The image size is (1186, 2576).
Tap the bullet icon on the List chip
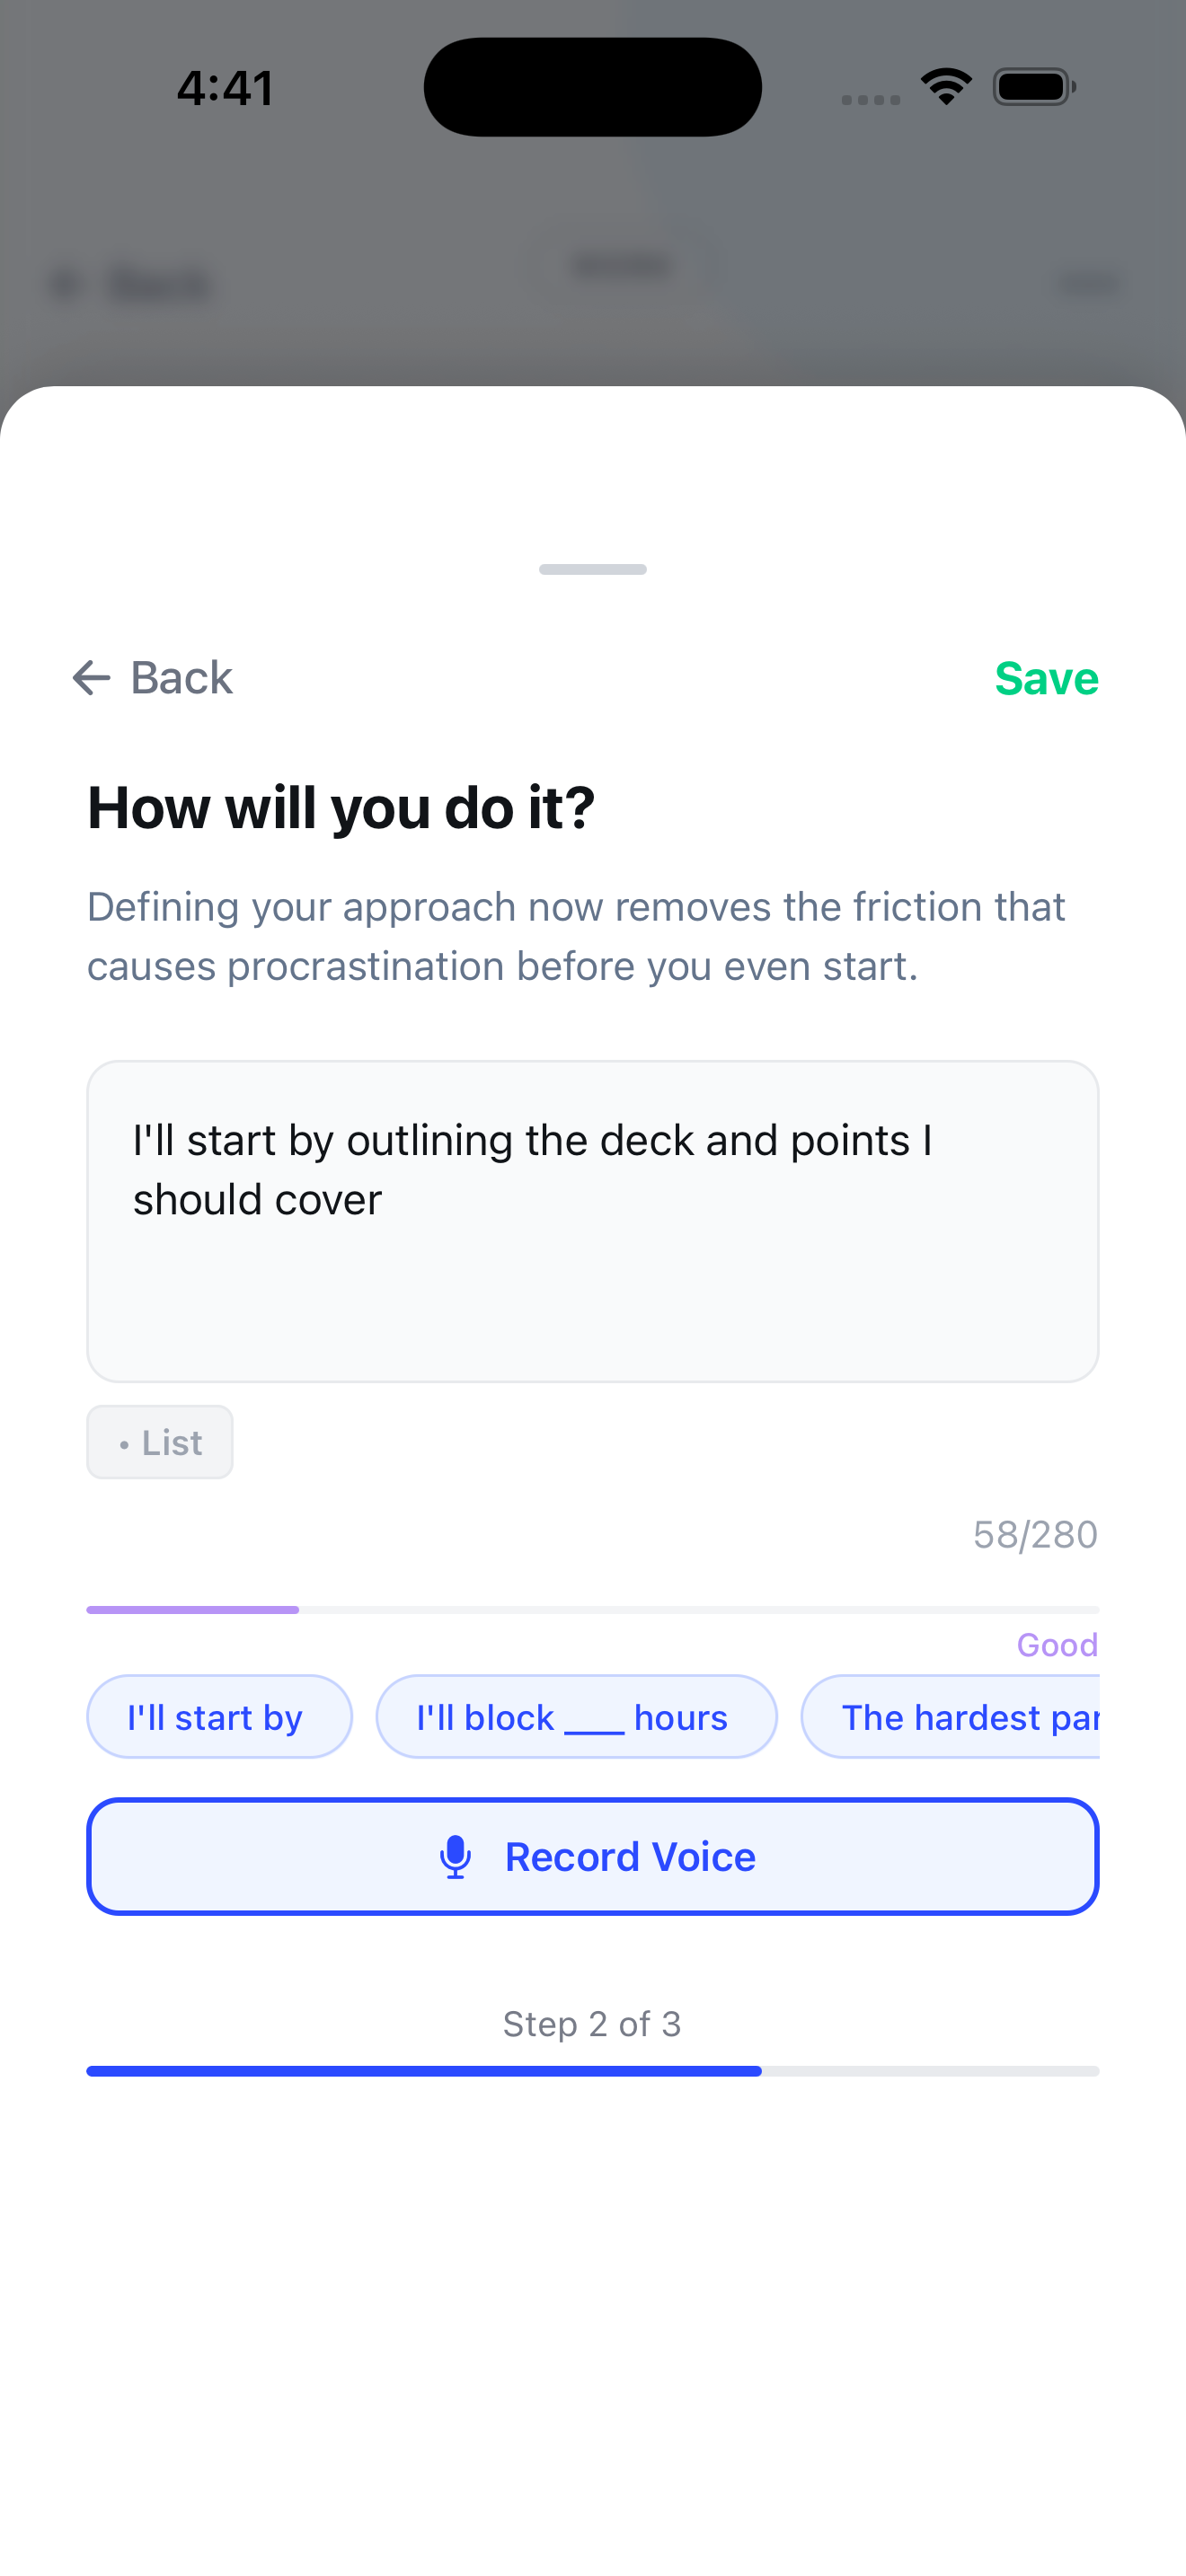[x=124, y=1443]
